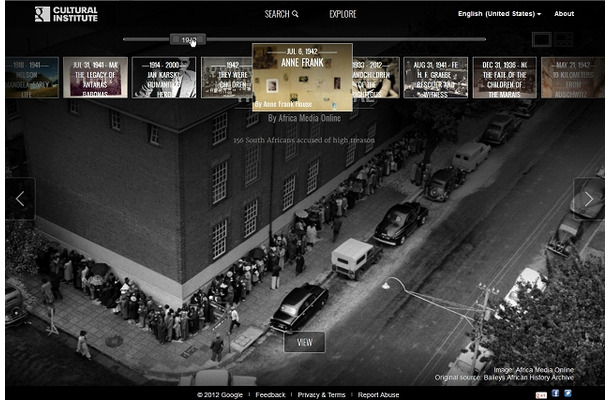Switch to grid view mode
Image resolution: width=610 pixels, height=400 pixels.
565,40
